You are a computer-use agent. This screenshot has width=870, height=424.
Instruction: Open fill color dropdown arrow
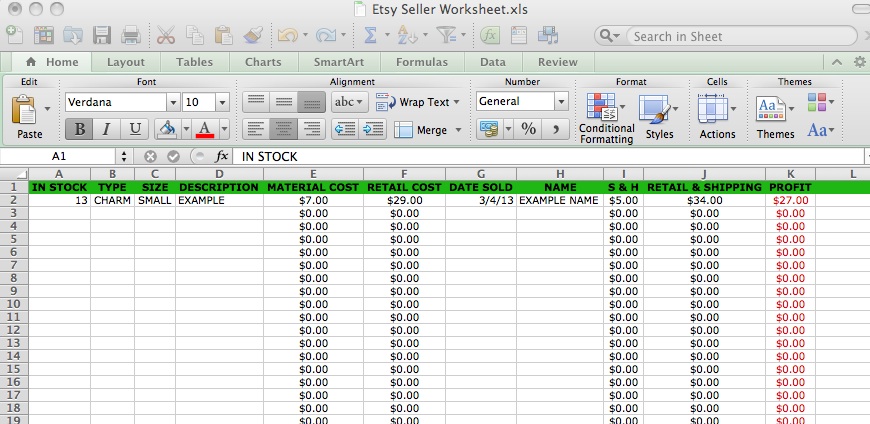[x=186, y=129]
